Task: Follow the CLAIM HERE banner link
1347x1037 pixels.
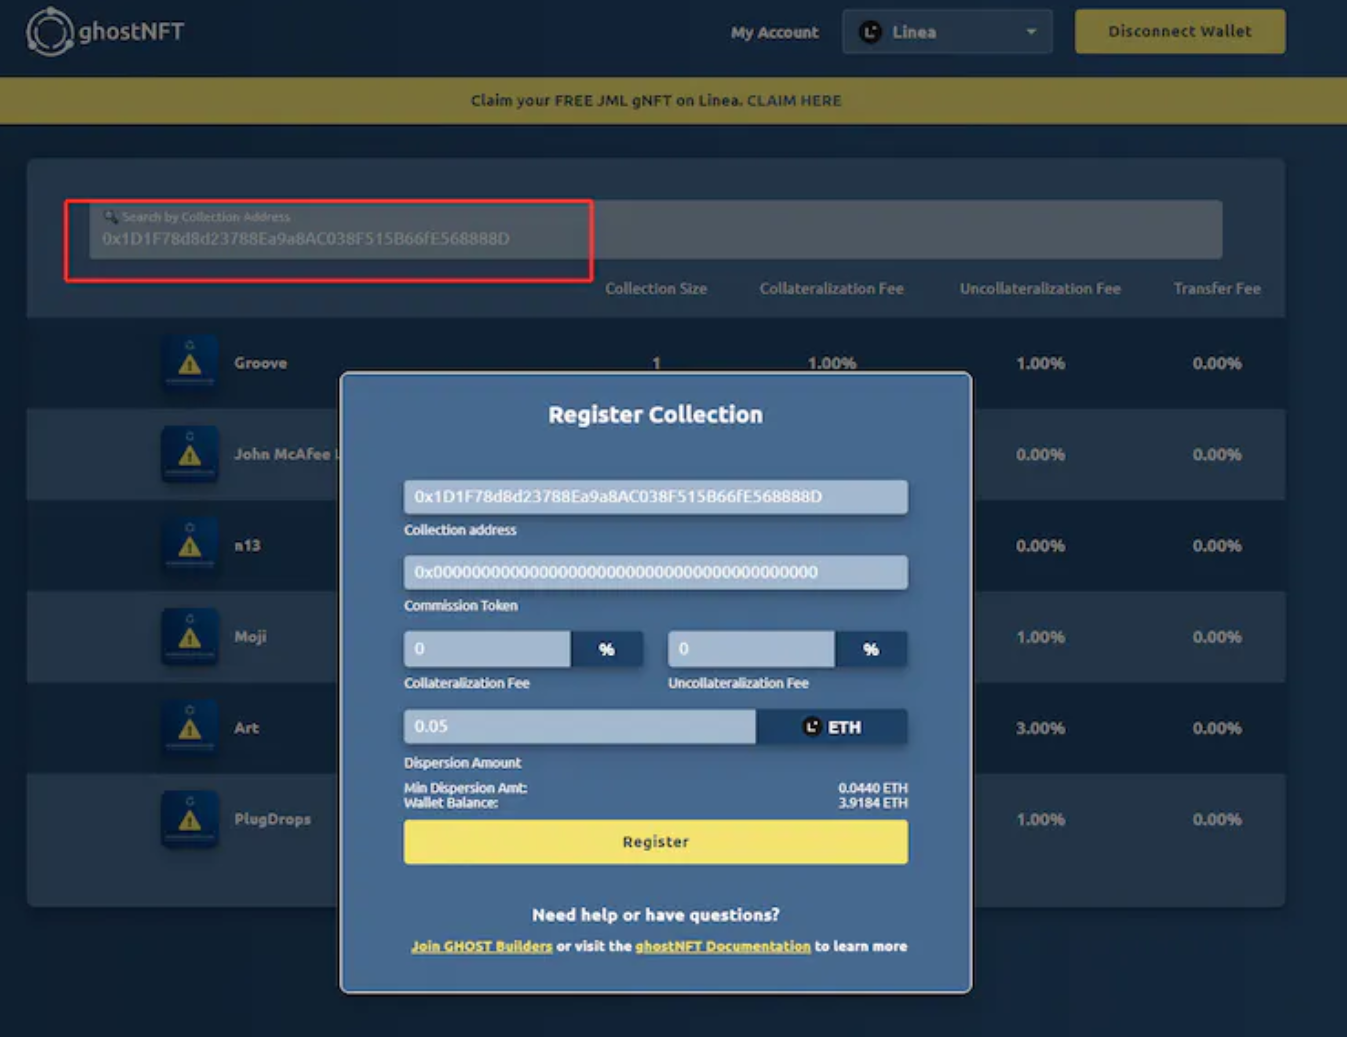Action: point(794,101)
